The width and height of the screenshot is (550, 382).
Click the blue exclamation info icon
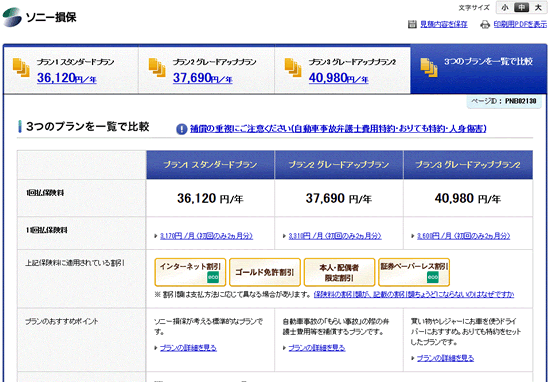click(181, 129)
